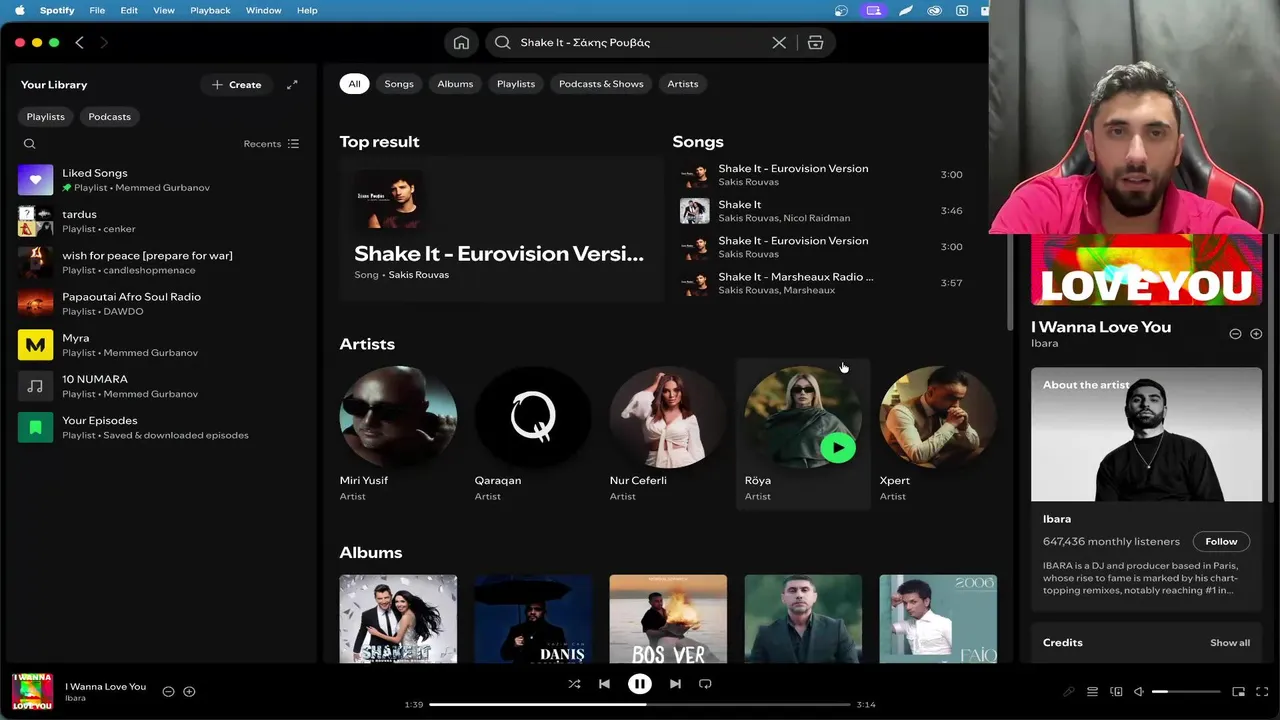Screen dimensions: 1280x720
Task: Toggle repeat mode
Action: point(705,684)
